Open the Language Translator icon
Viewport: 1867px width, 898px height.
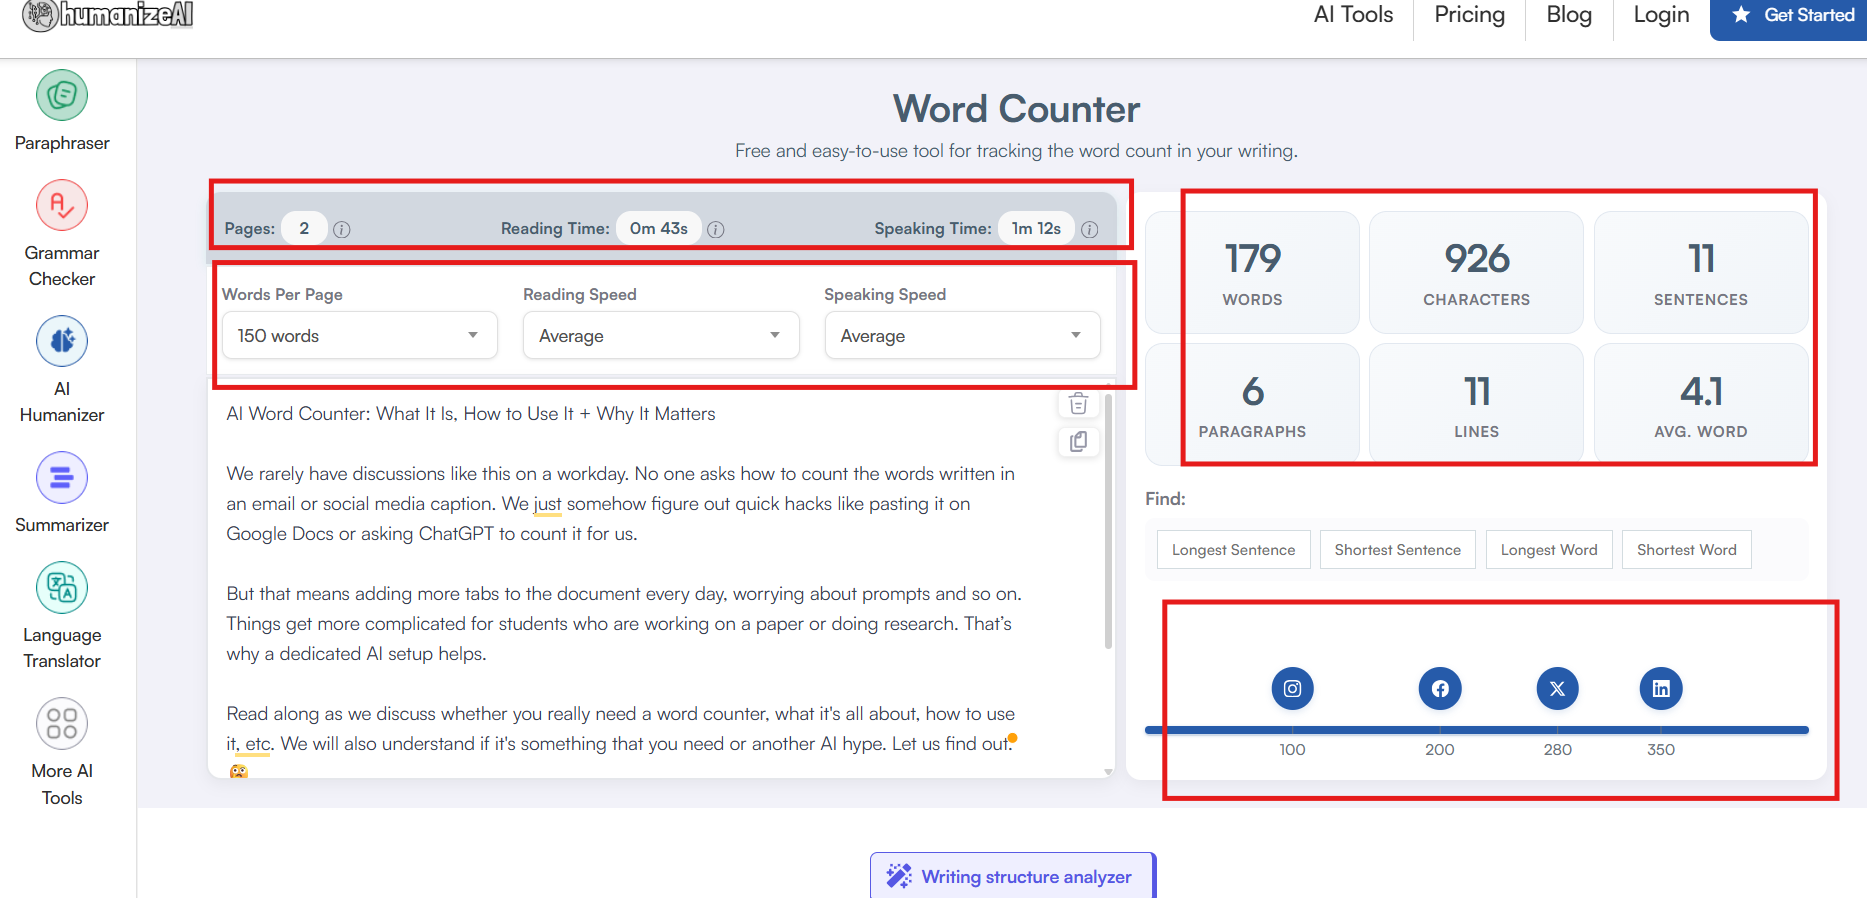coord(62,588)
